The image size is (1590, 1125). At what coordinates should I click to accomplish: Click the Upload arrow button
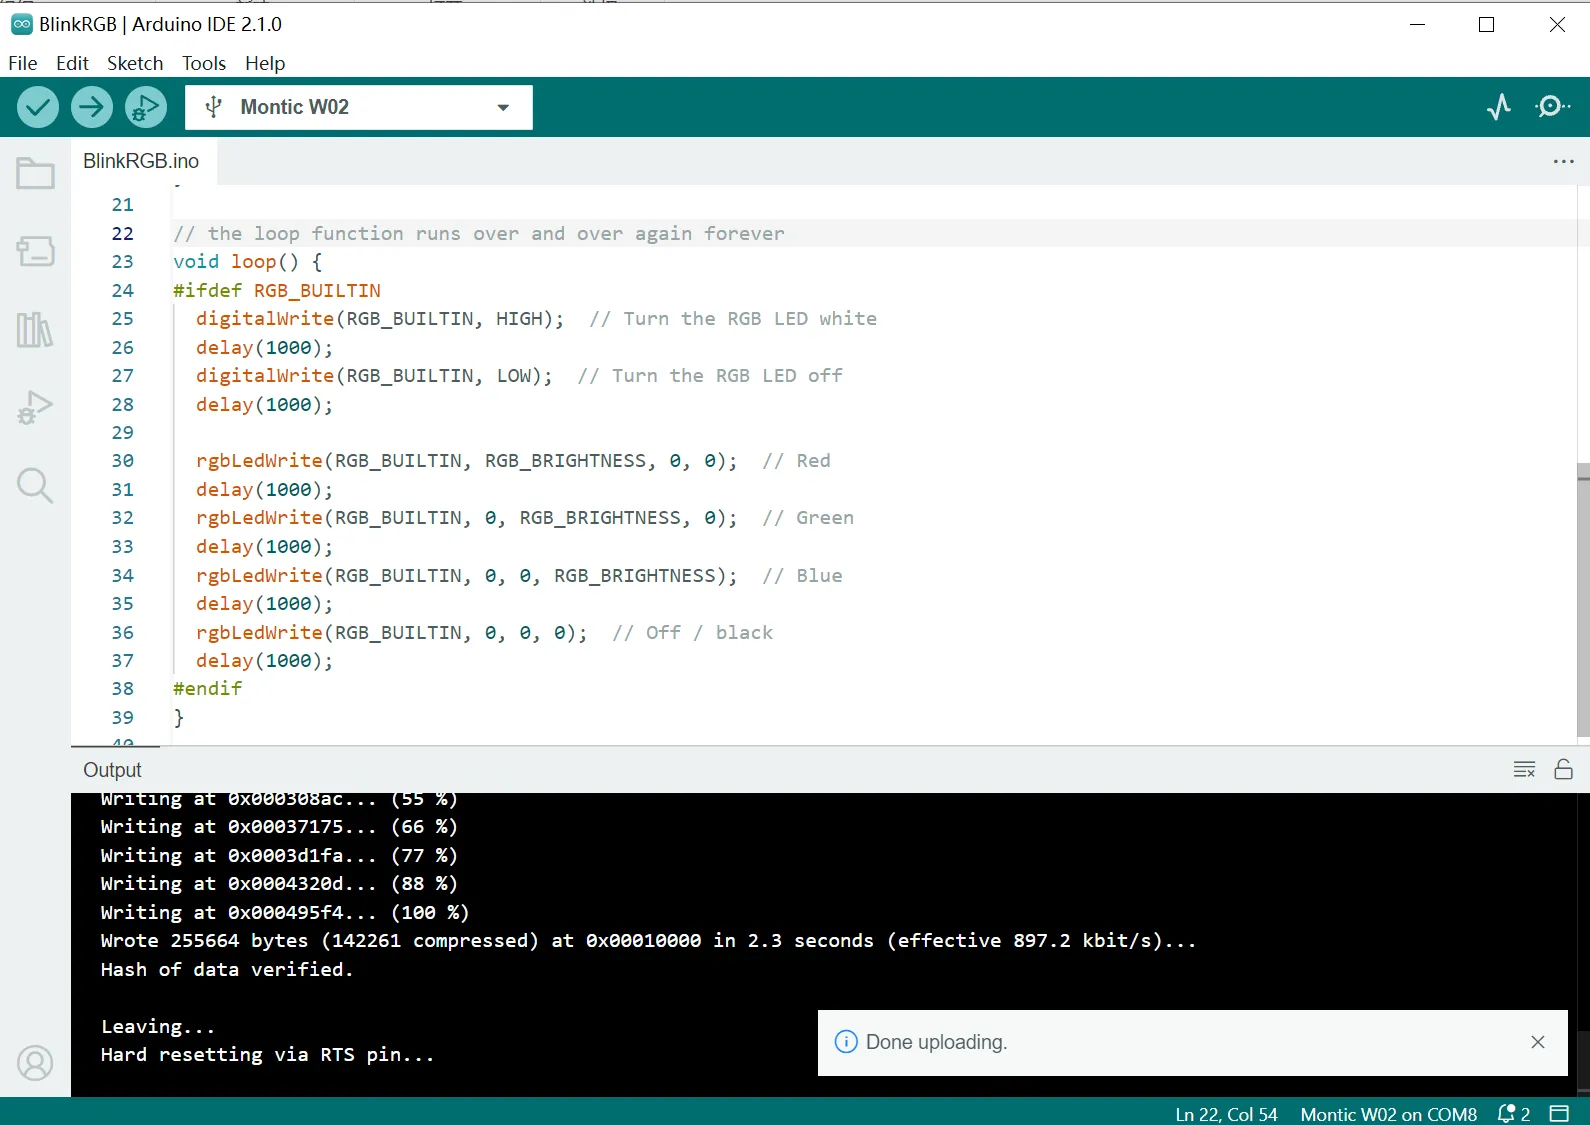pos(92,107)
